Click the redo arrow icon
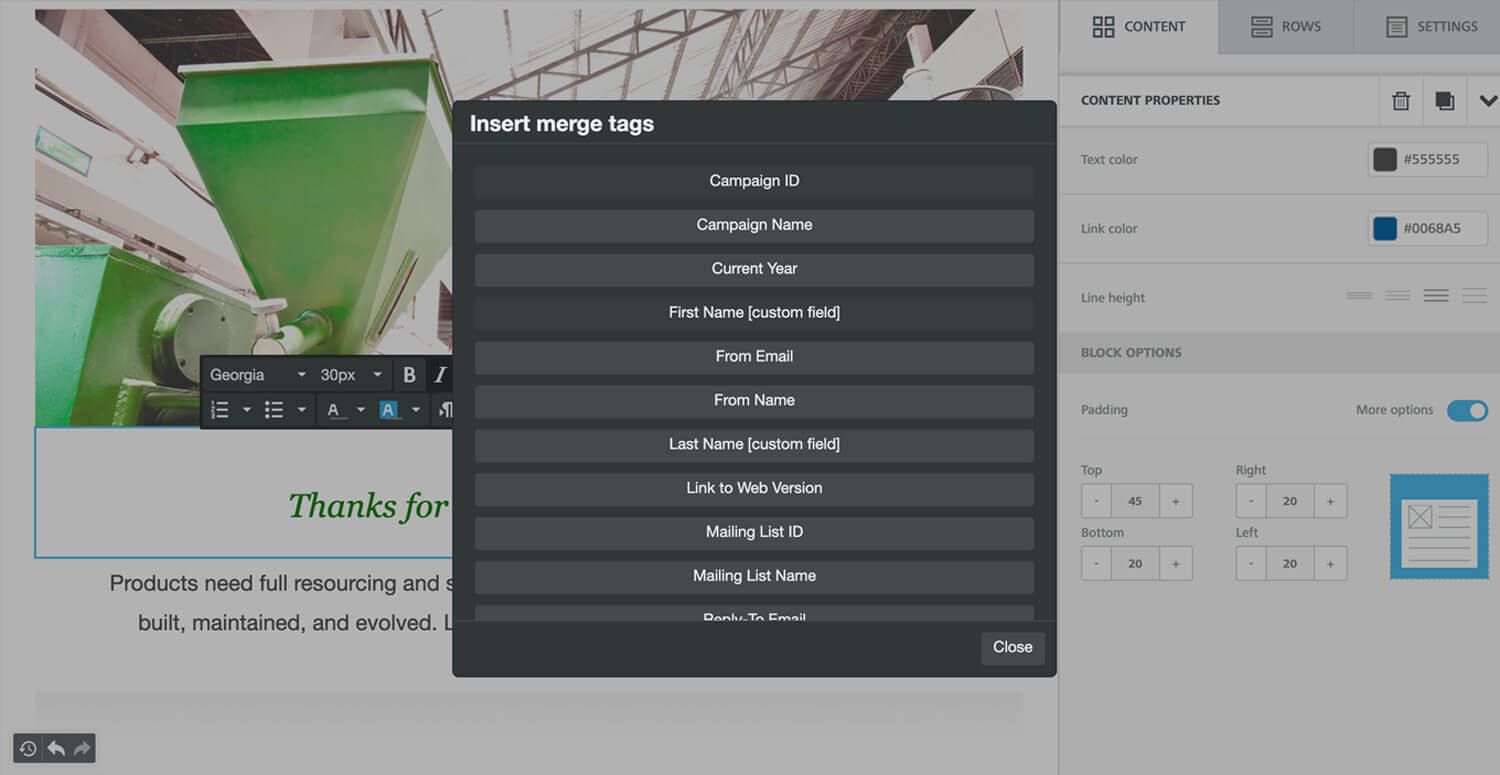 tap(82, 748)
